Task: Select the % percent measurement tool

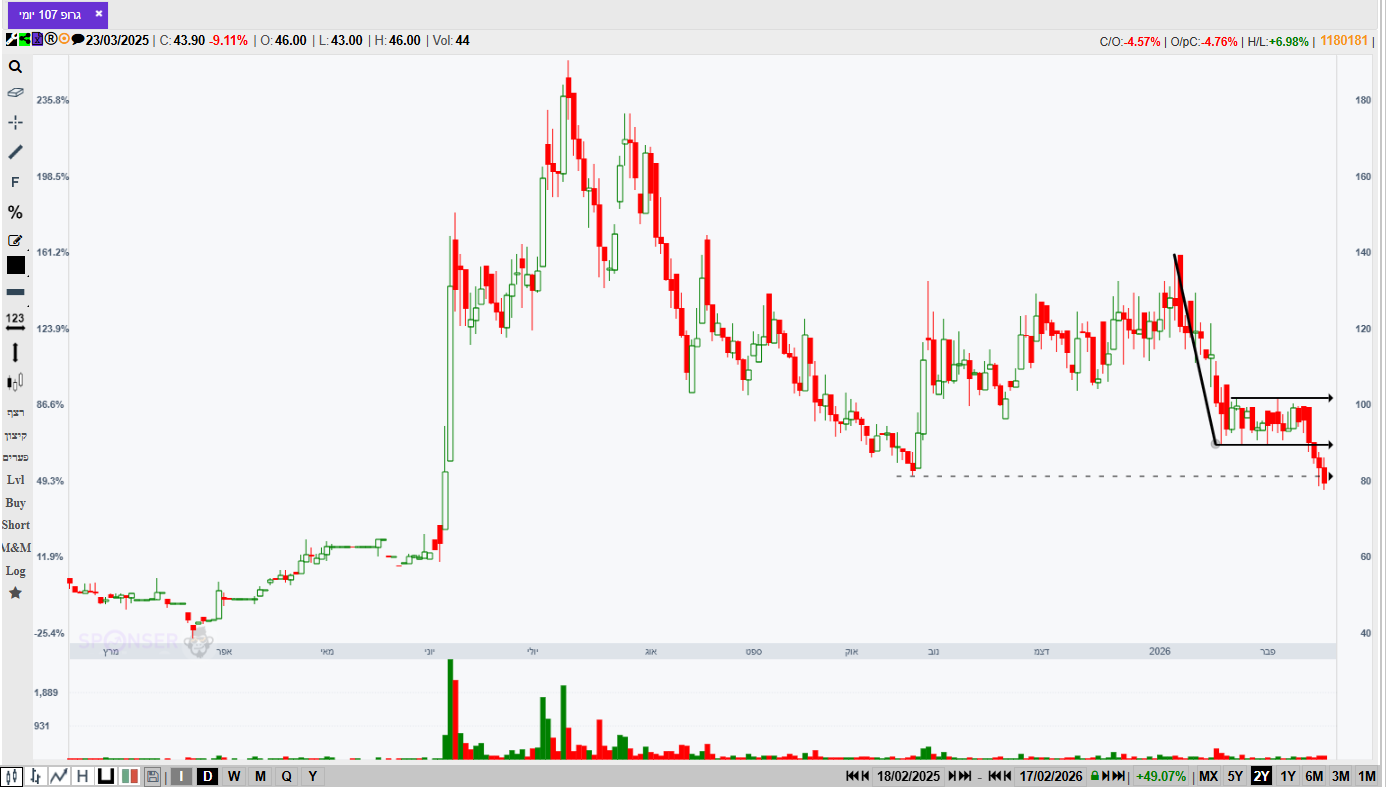Action: [15, 212]
